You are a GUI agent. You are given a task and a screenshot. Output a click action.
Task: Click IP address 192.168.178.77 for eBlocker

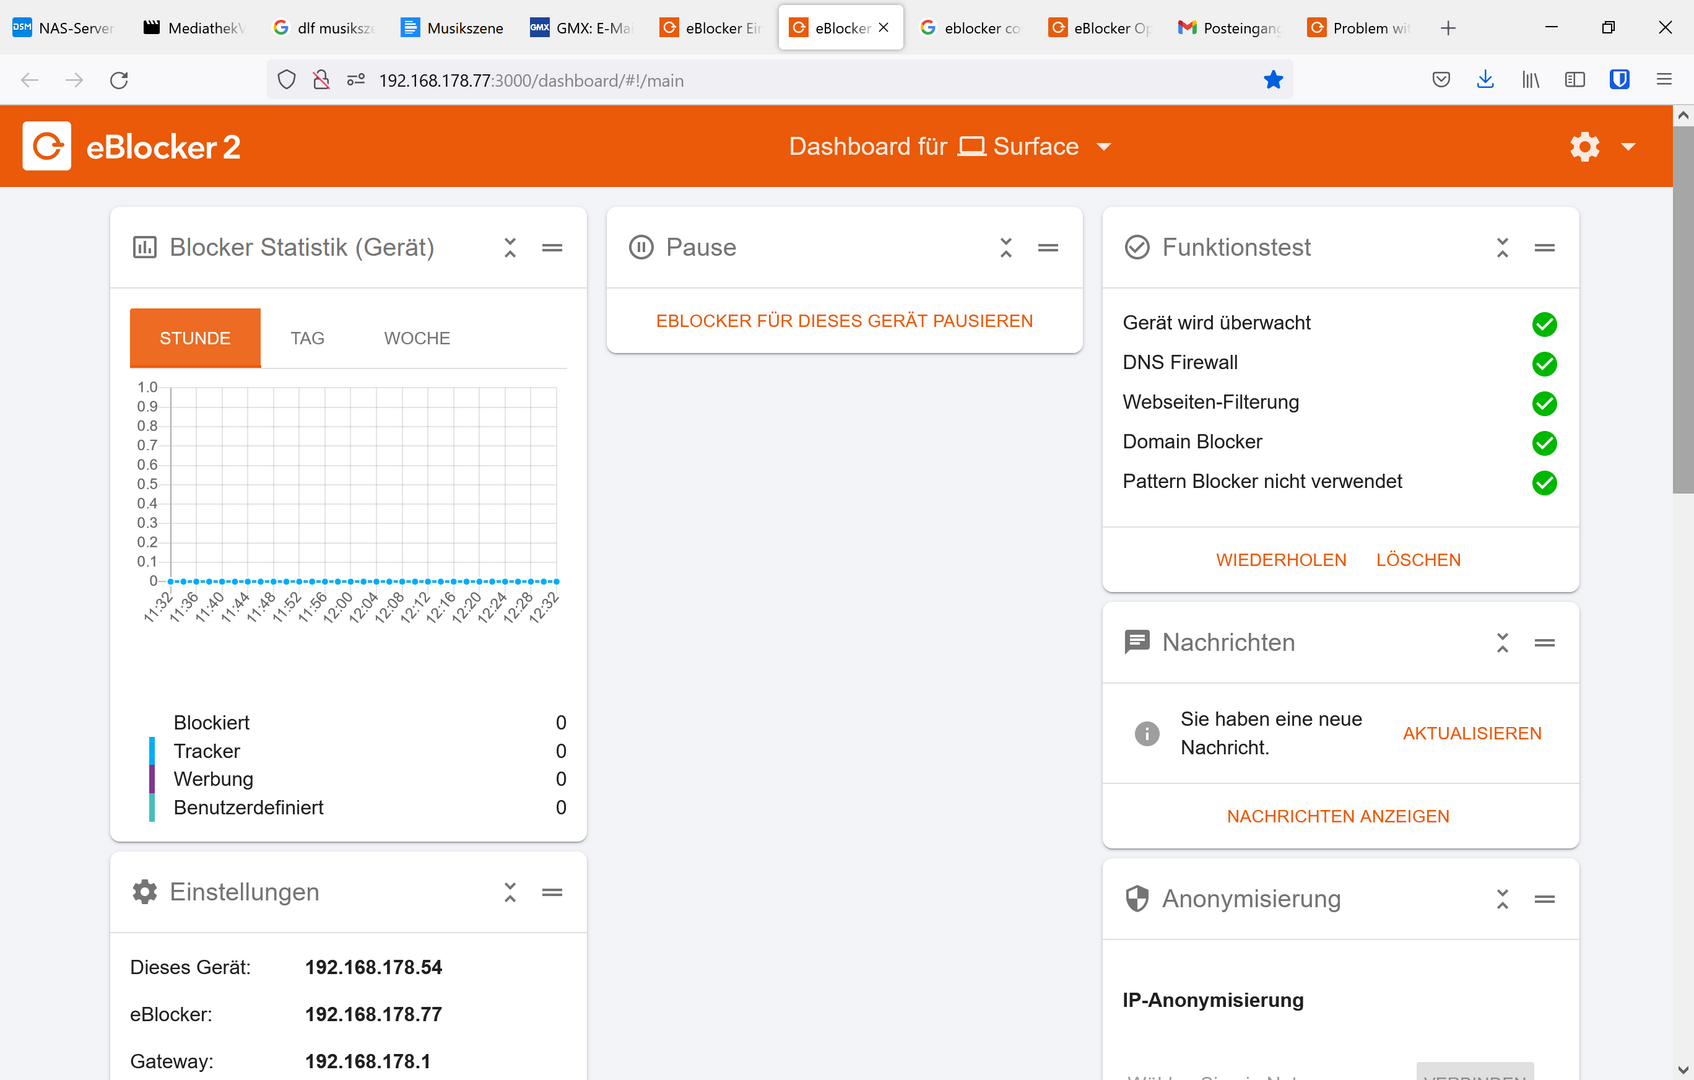pos(374,1014)
